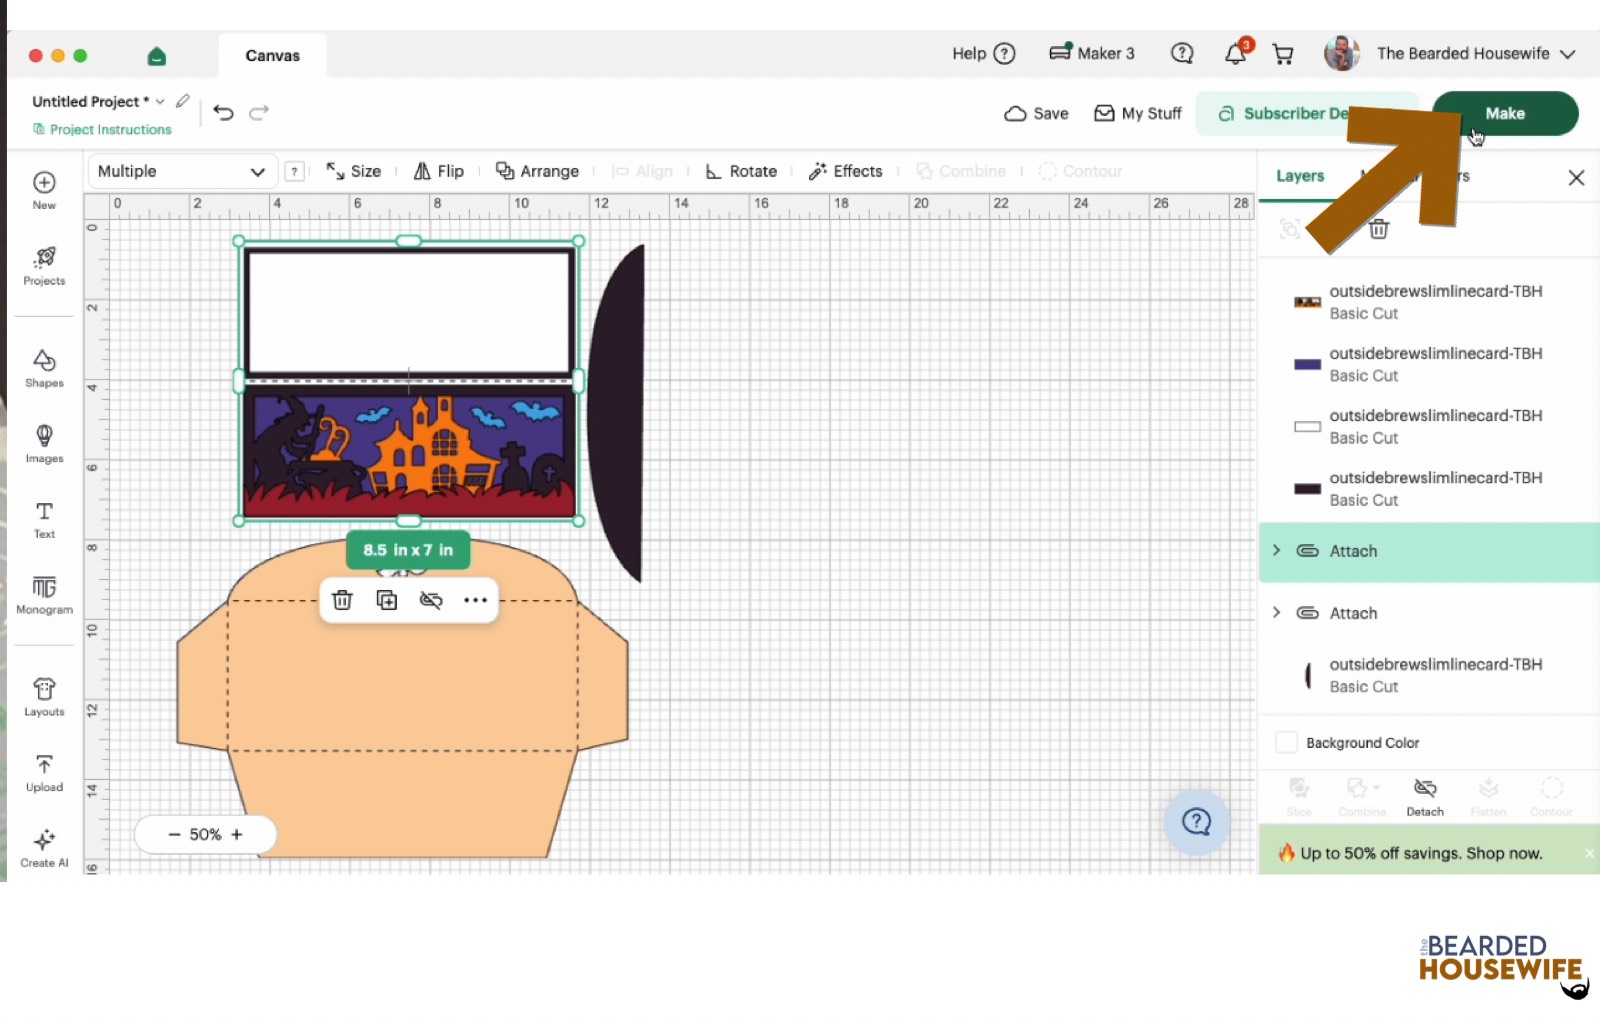The height and width of the screenshot is (1017, 1600).
Task: Toggle the Background Color swatch
Action: point(1287,743)
